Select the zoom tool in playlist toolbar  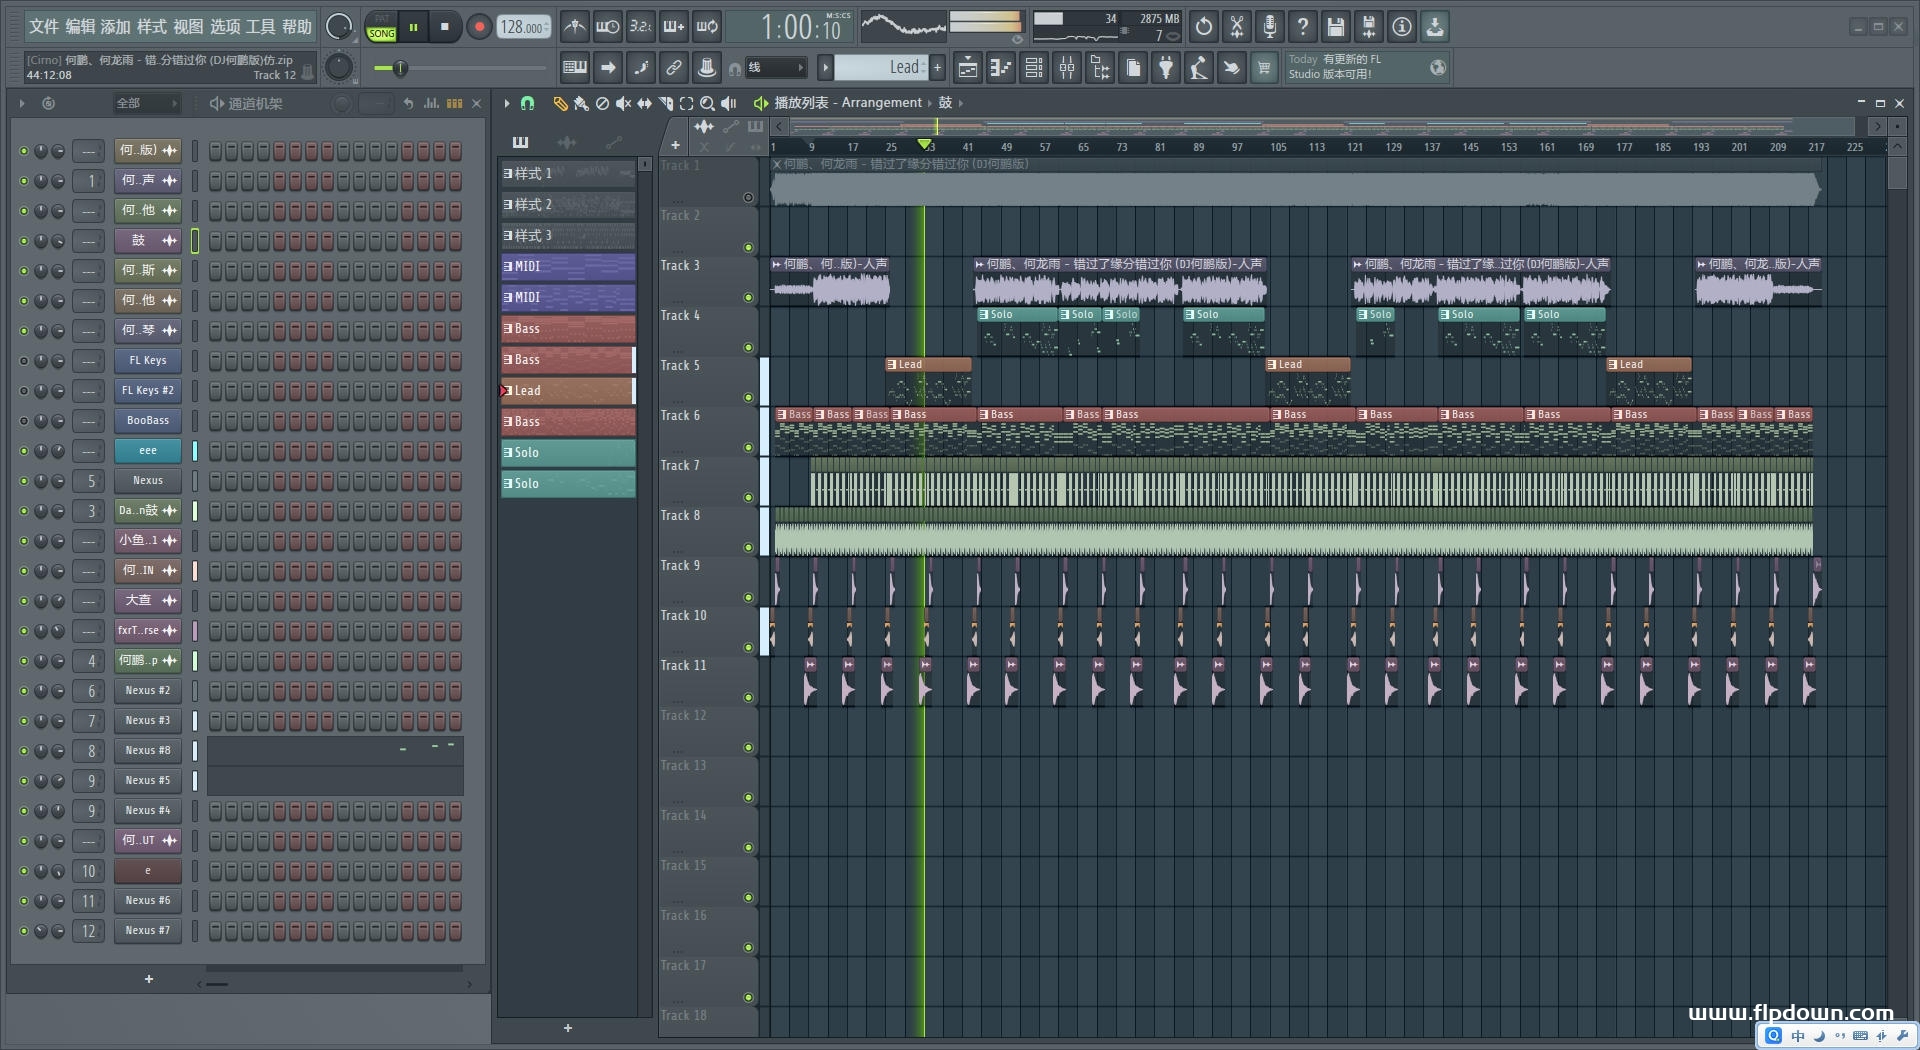coord(707,103)
